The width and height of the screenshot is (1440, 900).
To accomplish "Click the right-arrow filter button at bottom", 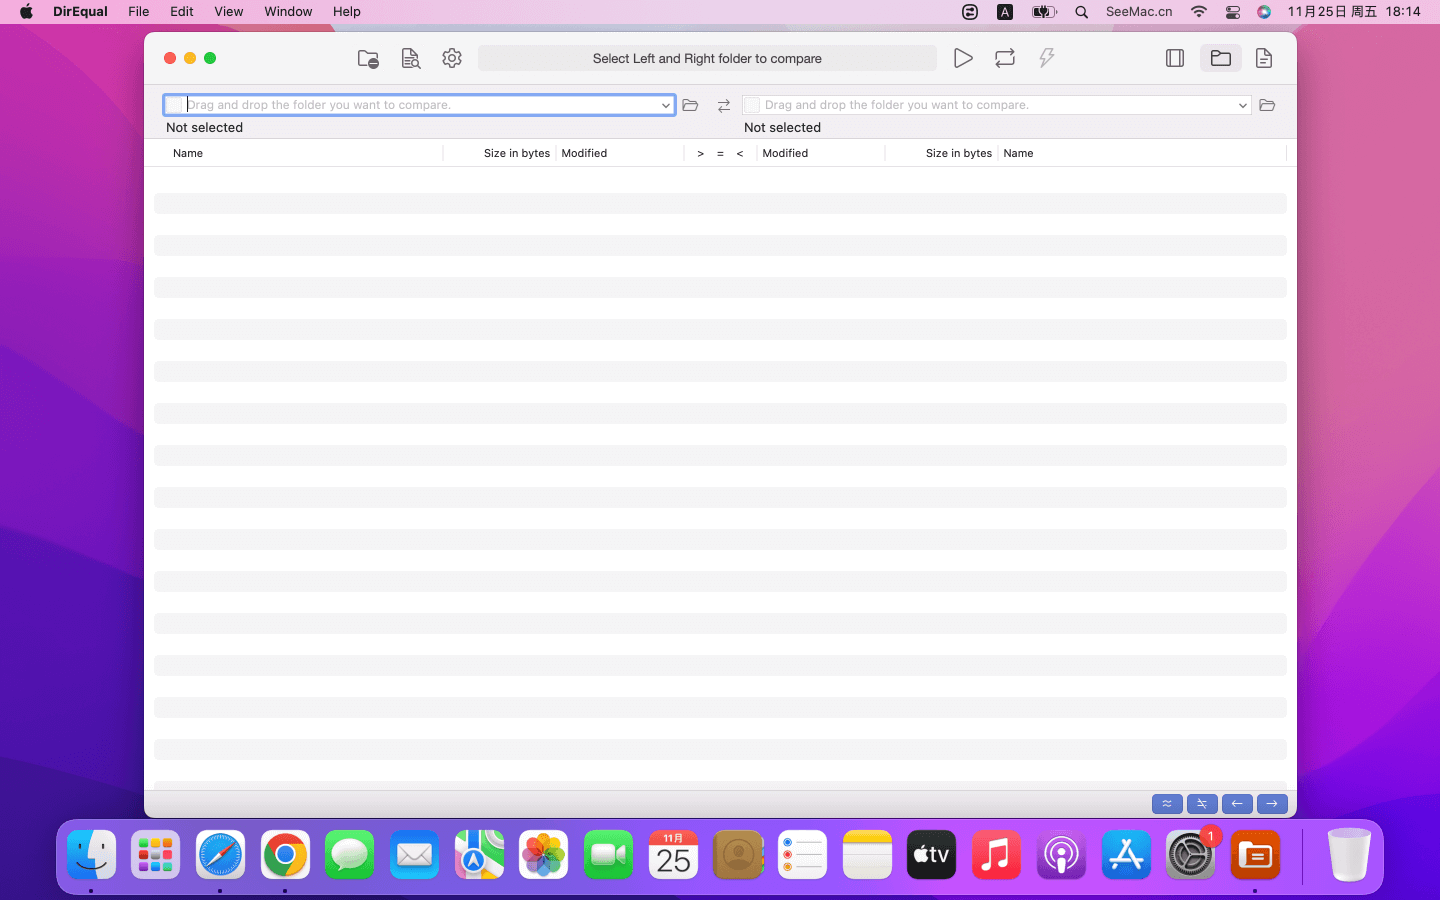I will 1272,804.
